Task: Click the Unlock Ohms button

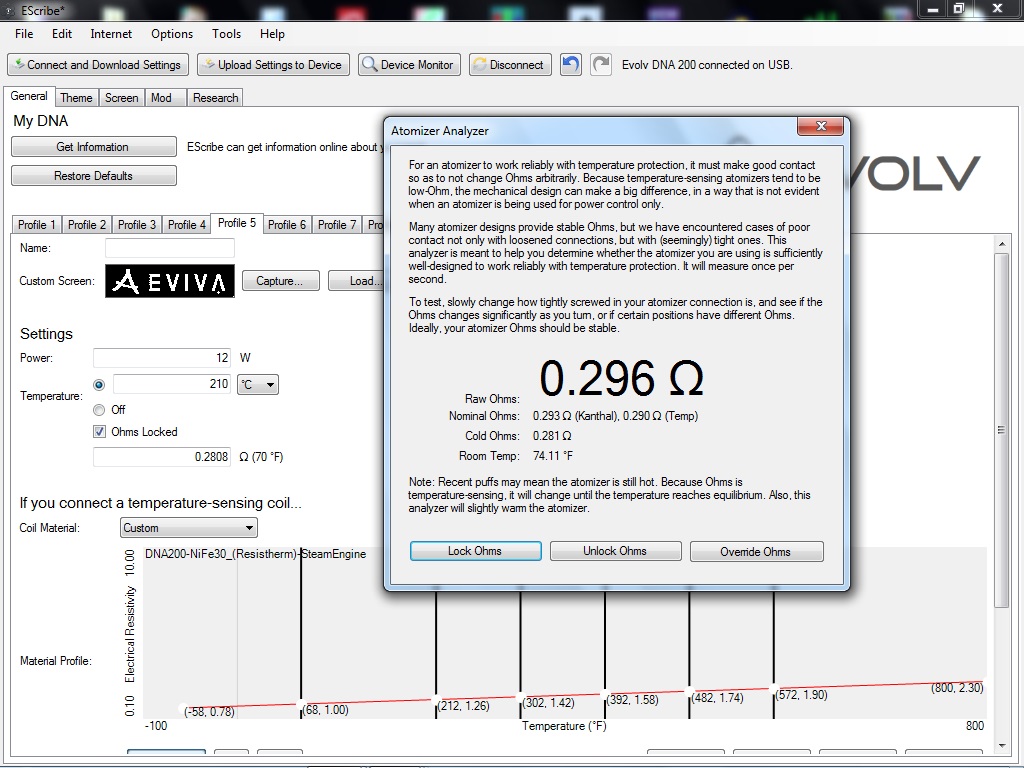Action: tap(615, 551)
